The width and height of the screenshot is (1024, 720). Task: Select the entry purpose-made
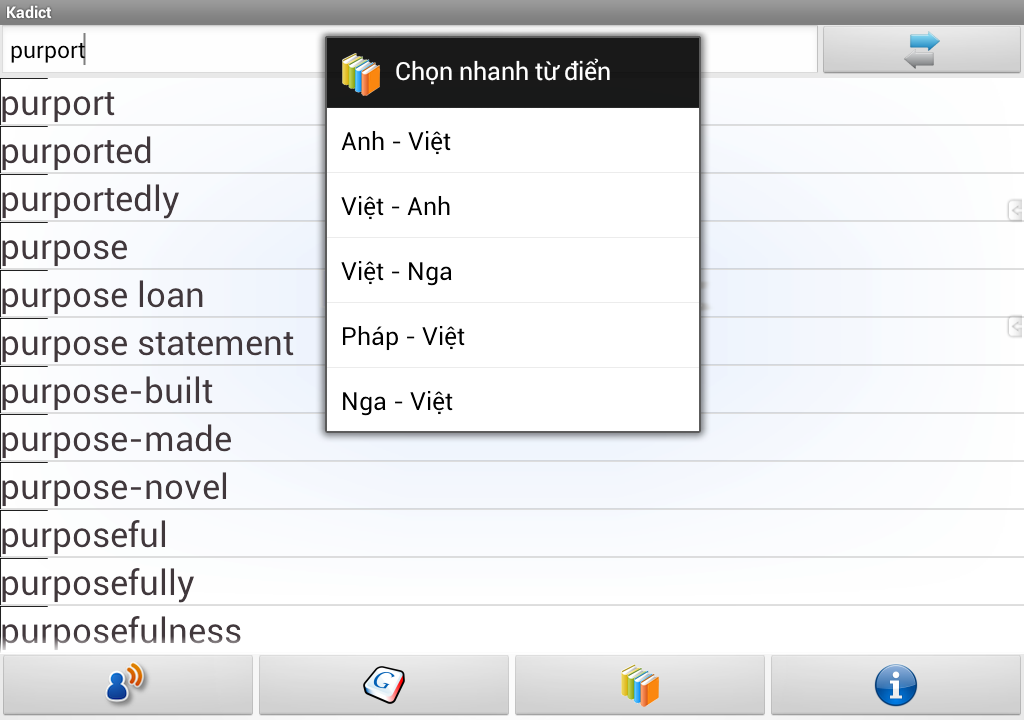coord(512,438)
